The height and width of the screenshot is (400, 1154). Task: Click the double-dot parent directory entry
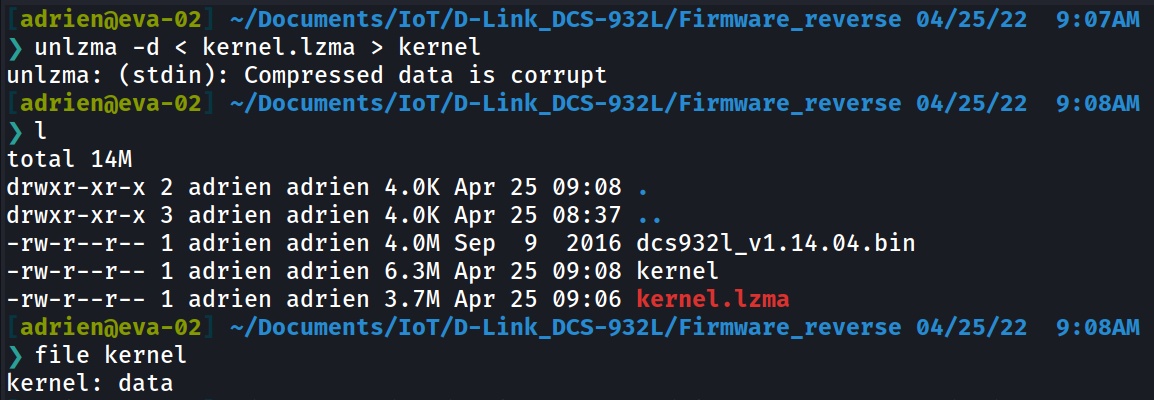tap(648, 214)
